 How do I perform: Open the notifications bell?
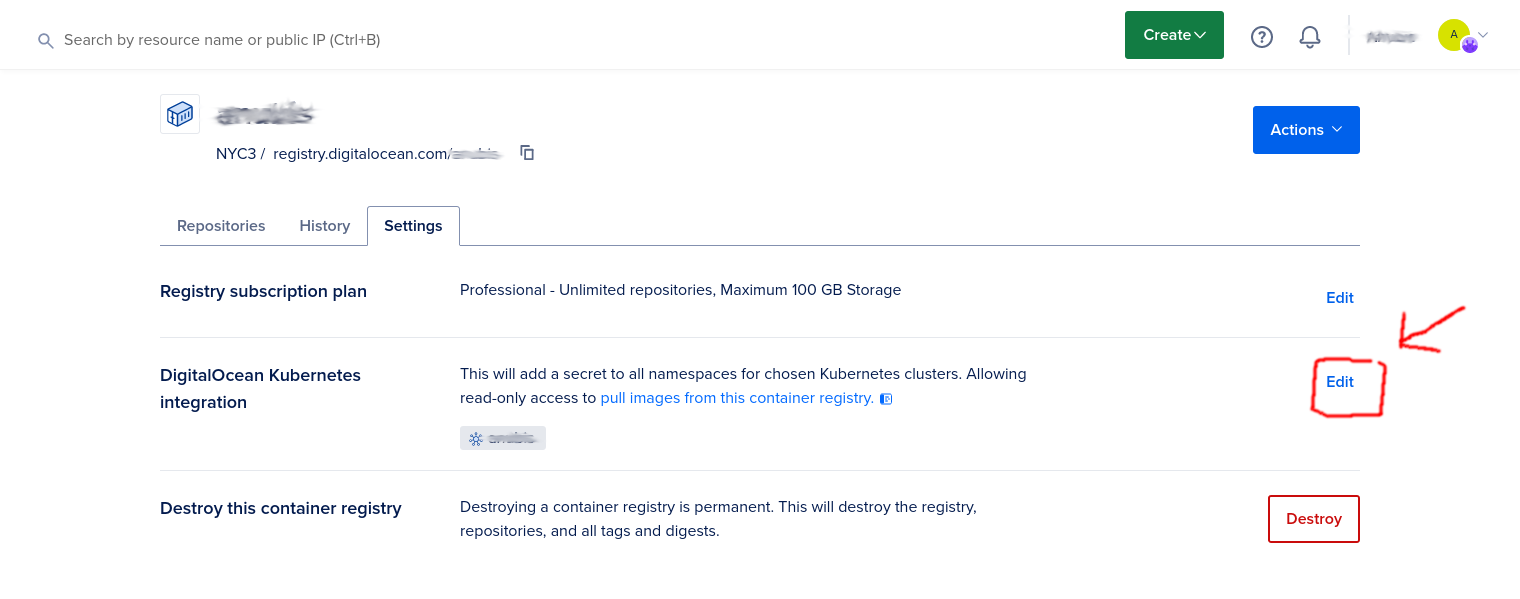(x=1310, y=37)
